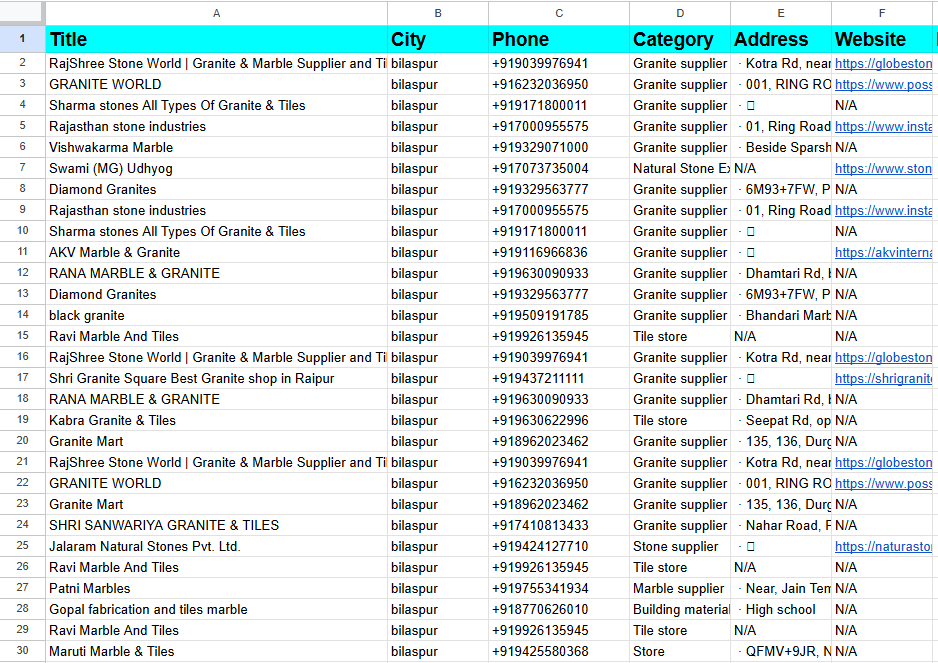
Task: Select Marble supplier category cell
Action: point(680,588)
